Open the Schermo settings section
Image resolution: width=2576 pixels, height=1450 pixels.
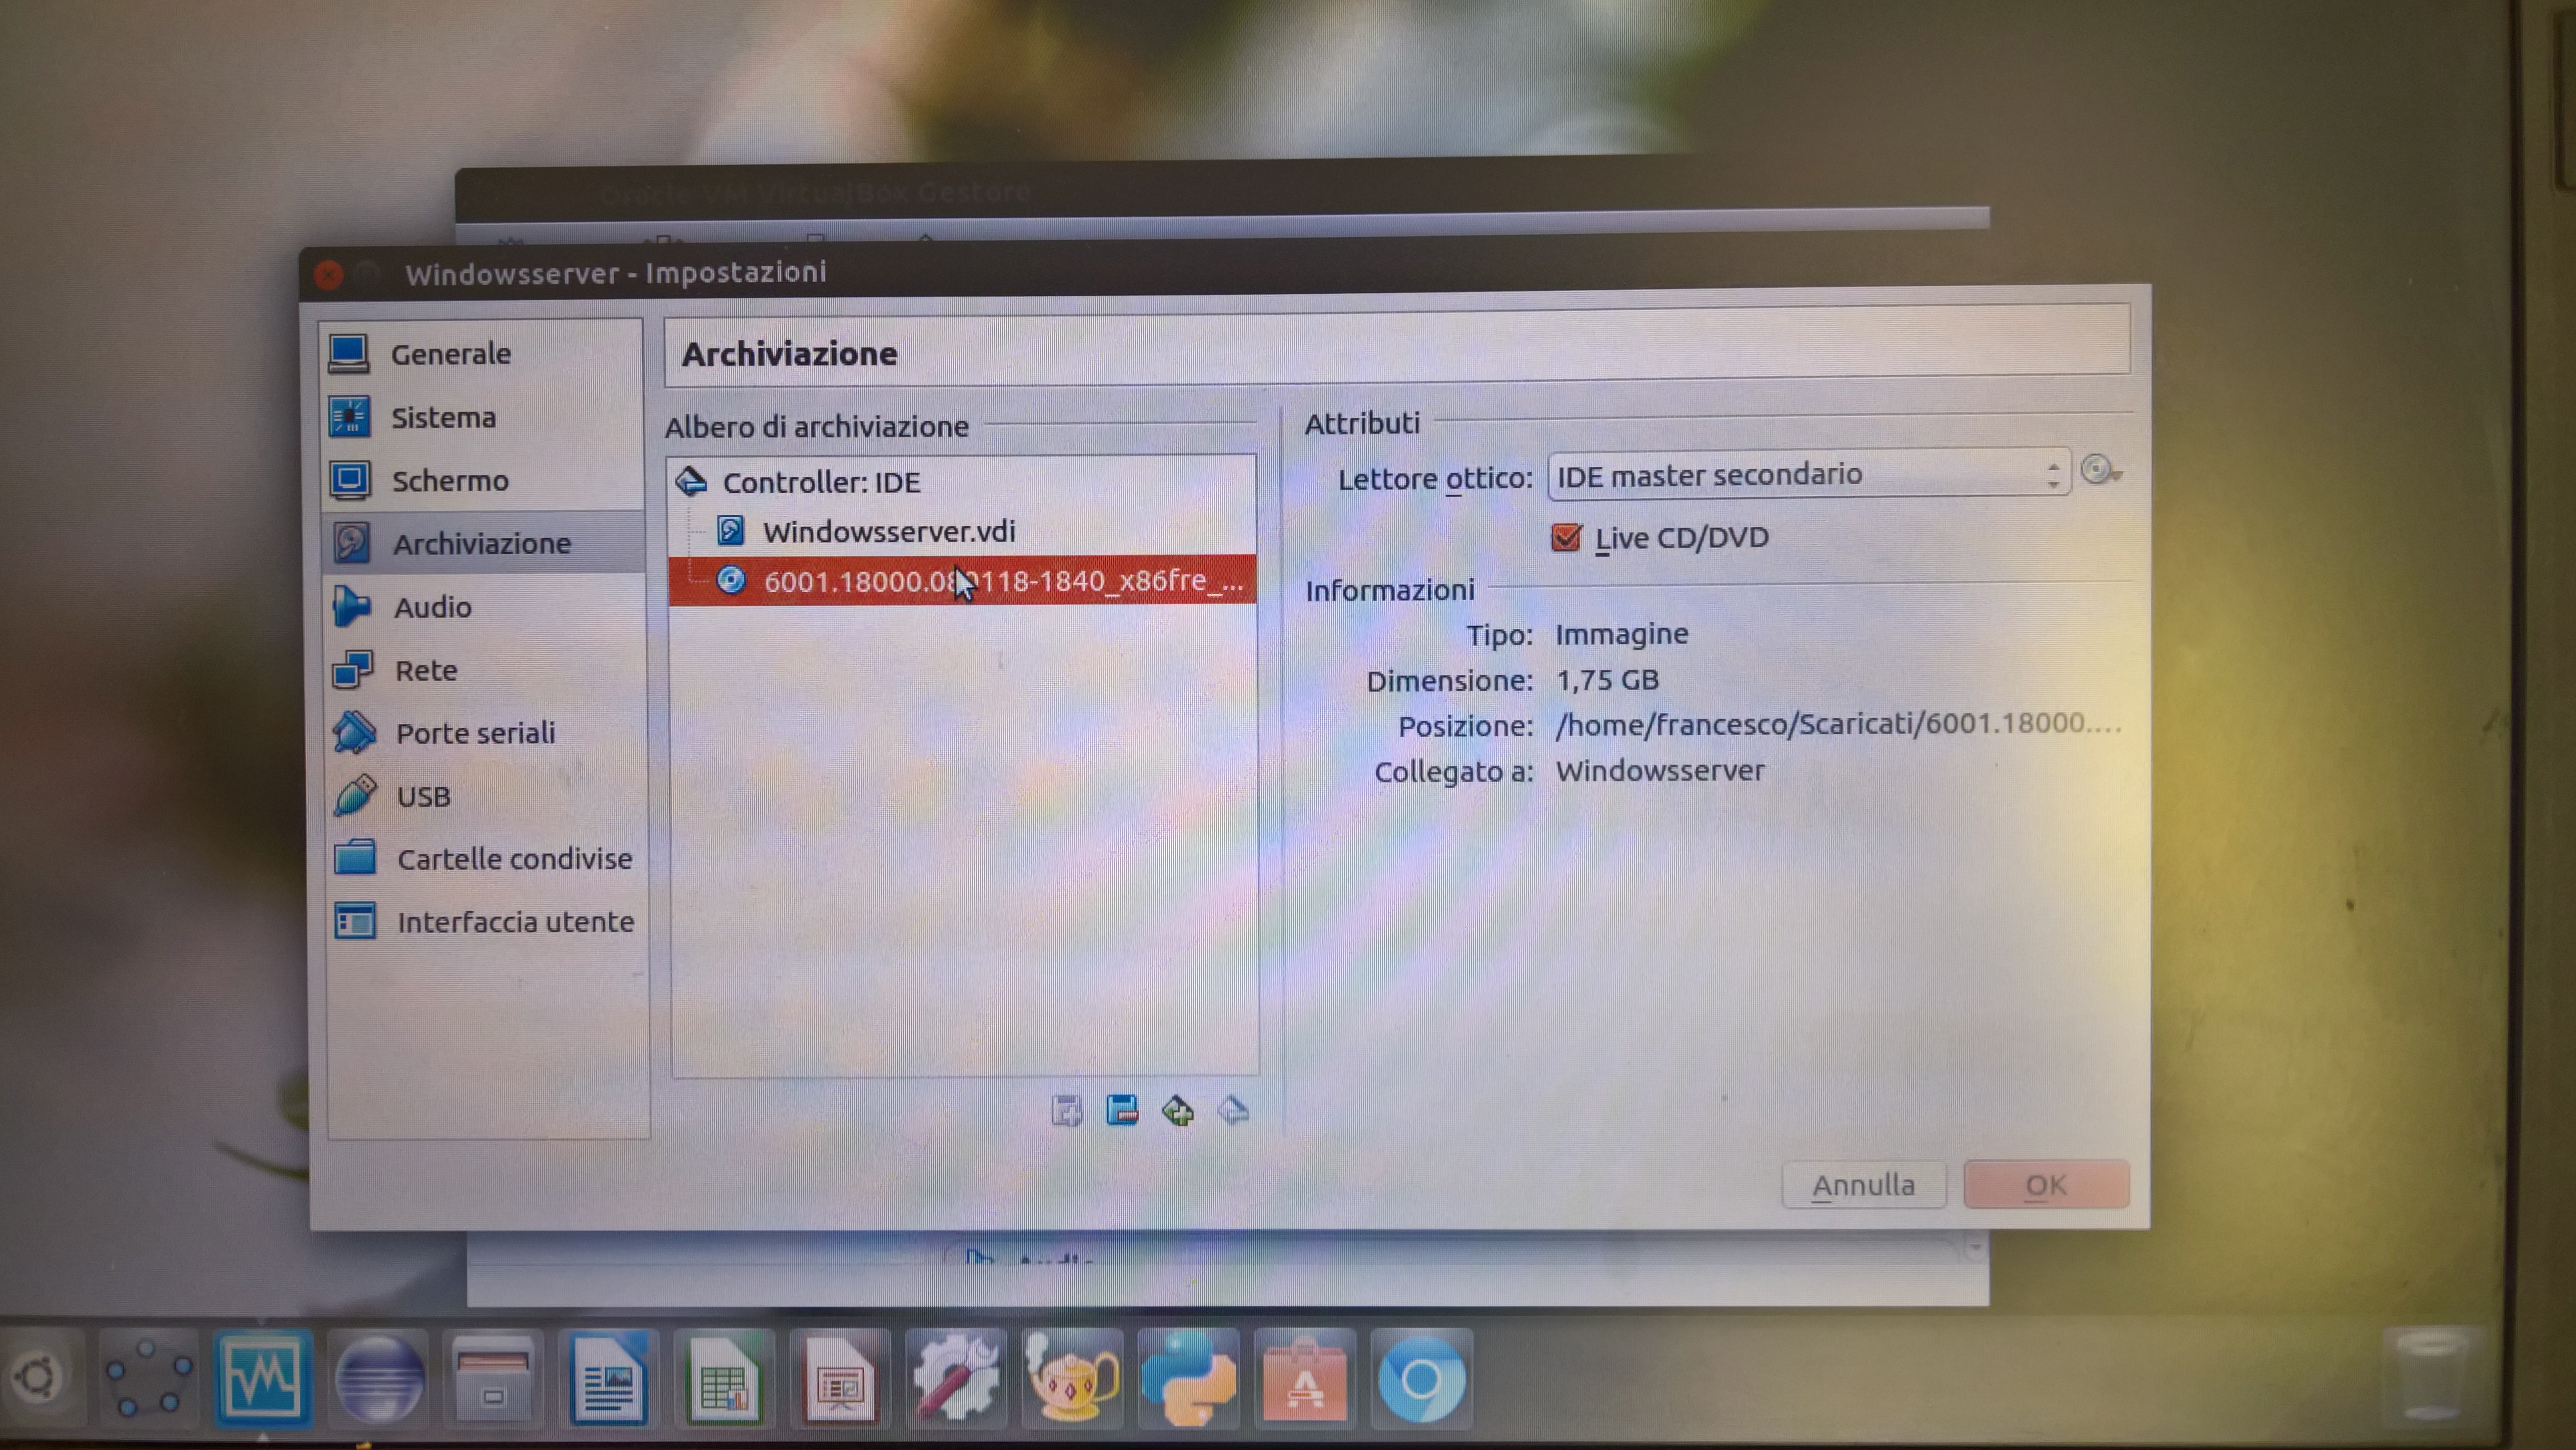[483, 480]
